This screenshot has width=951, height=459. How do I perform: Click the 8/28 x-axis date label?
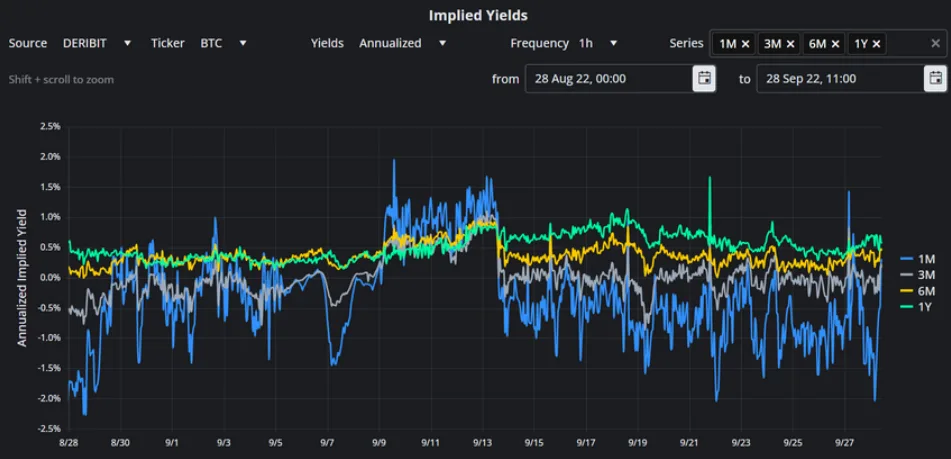pyautogui.click(x=69, y=443)
